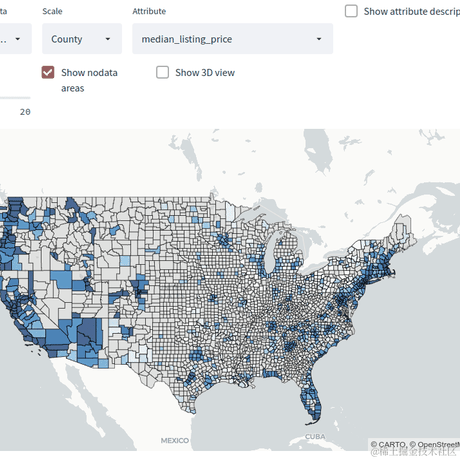
Task: Open the Scale dropdown showing County
Action: coord(82,39)
